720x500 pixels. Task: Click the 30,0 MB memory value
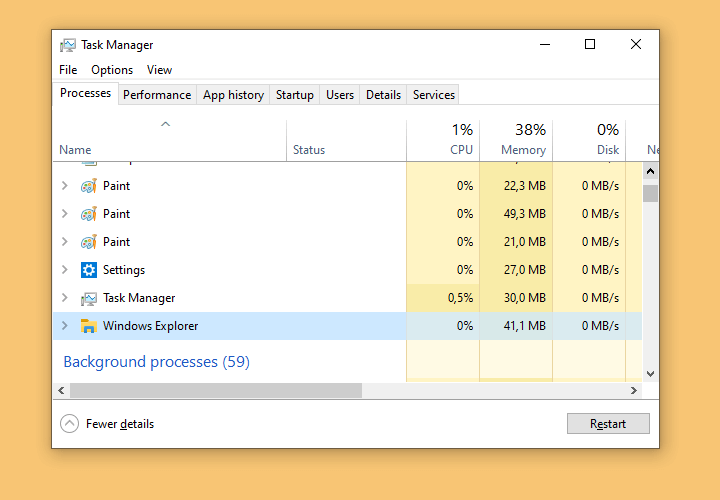pyautogui.click(x=525, y=298)
